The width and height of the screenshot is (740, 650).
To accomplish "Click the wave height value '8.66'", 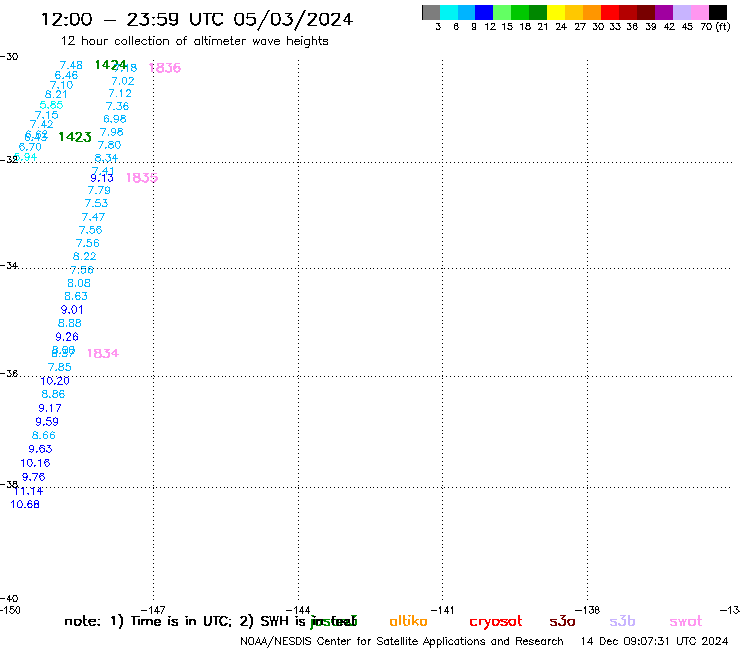I will [43, 435].
